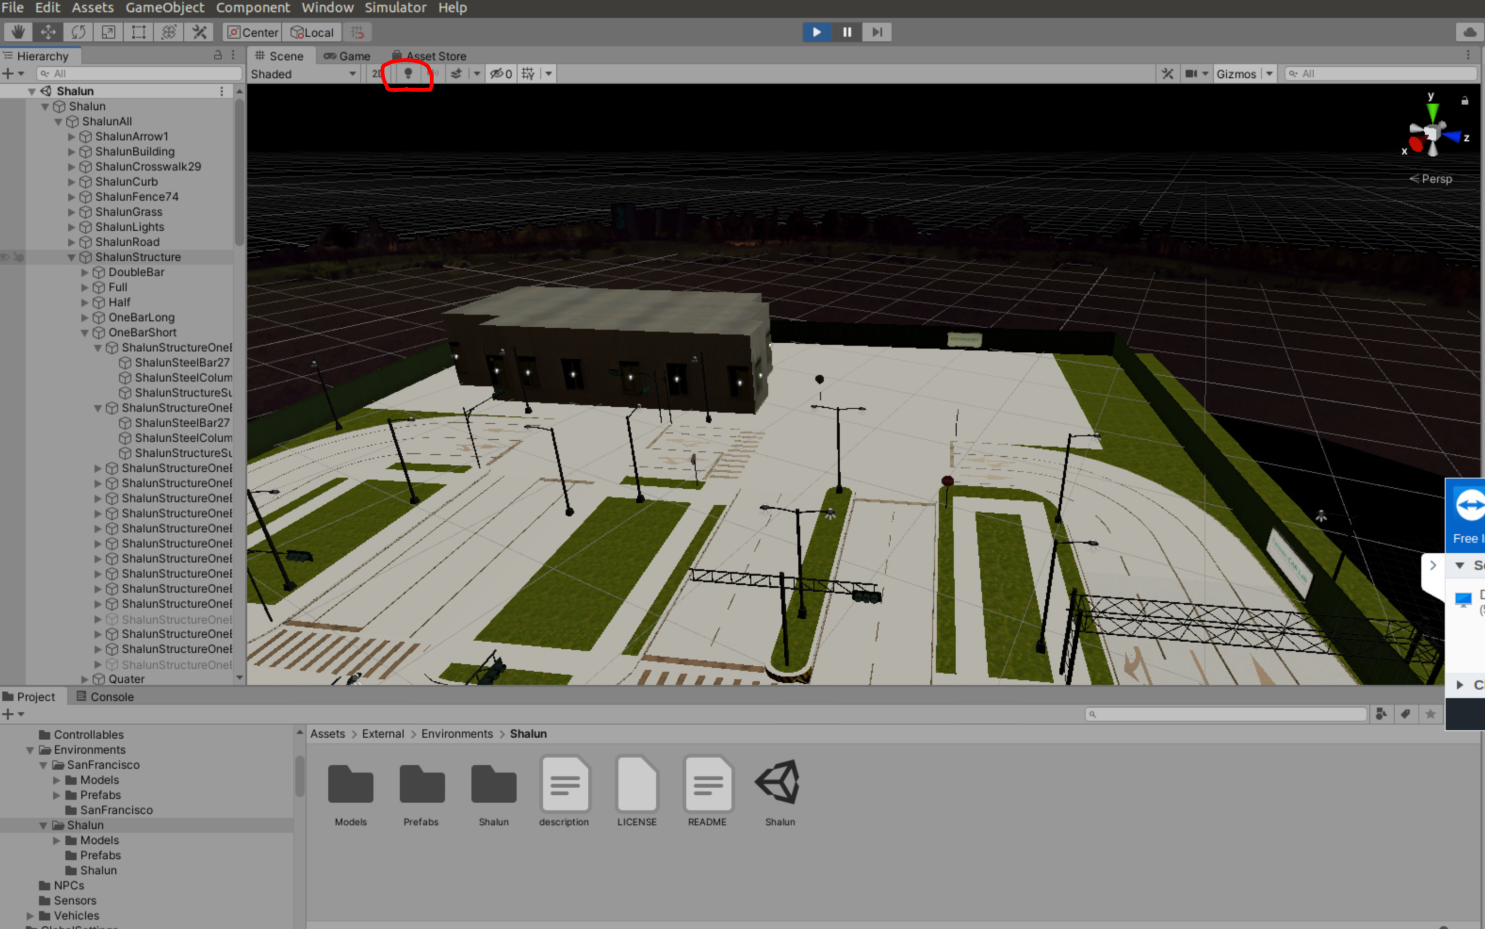Collapse OneBarShort node
Image resolution: width=1485 pixels, height=929 pixels.
[85, 333]
